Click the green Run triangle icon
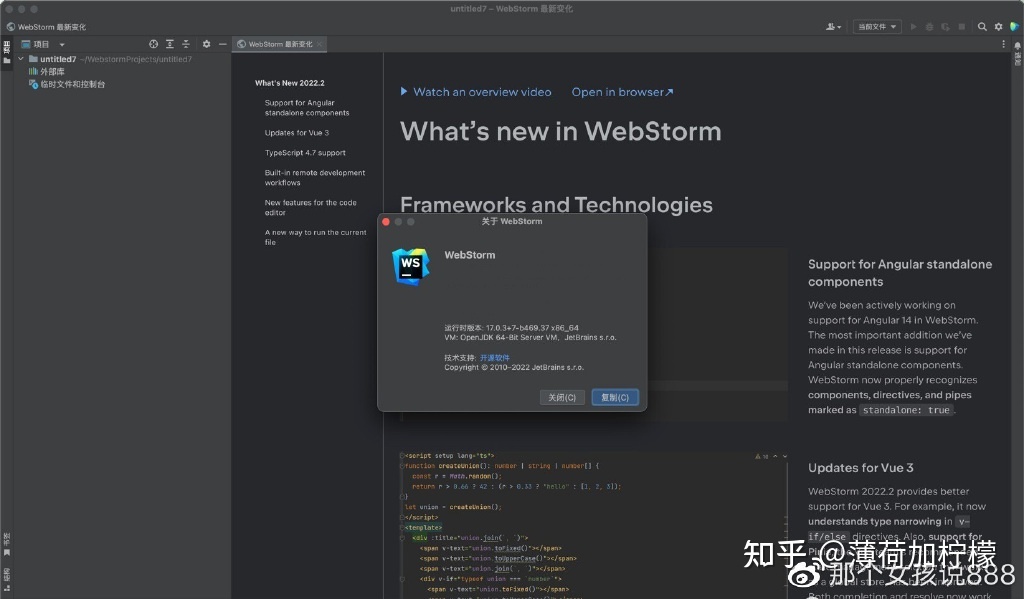 tap(913, 27)
